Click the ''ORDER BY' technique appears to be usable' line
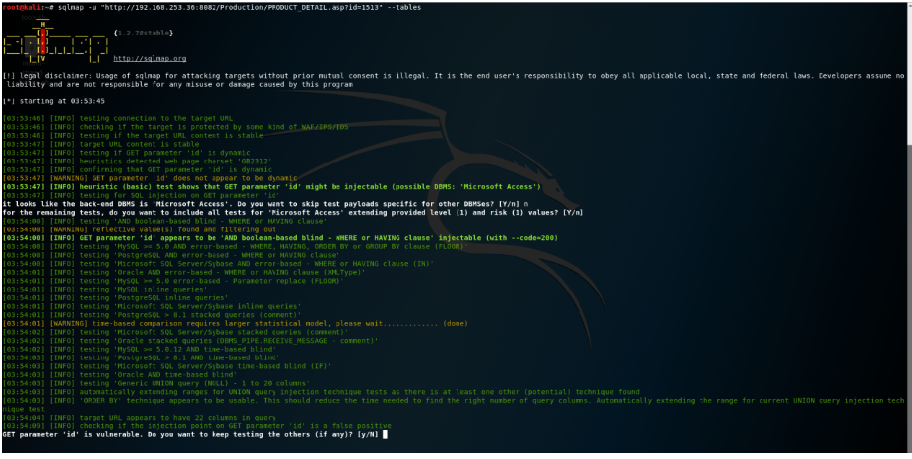The height and width of the screenshot is (459, 912). (453, 405)
